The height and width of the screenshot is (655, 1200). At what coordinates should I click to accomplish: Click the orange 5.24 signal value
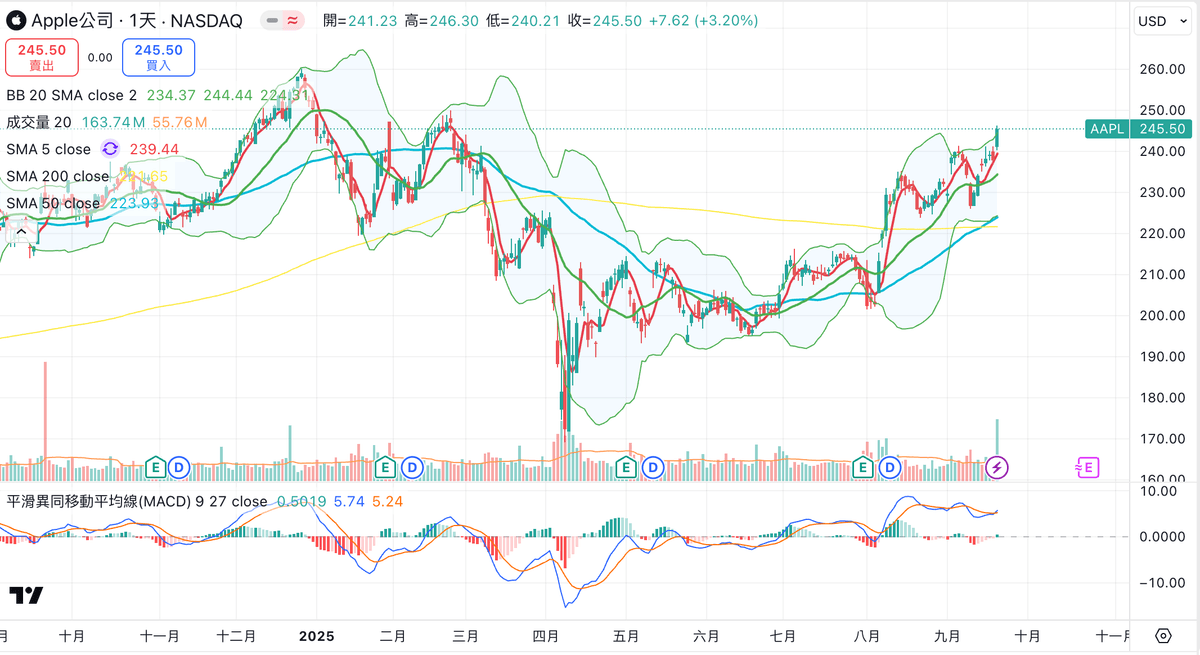click(x=388, y=501)
